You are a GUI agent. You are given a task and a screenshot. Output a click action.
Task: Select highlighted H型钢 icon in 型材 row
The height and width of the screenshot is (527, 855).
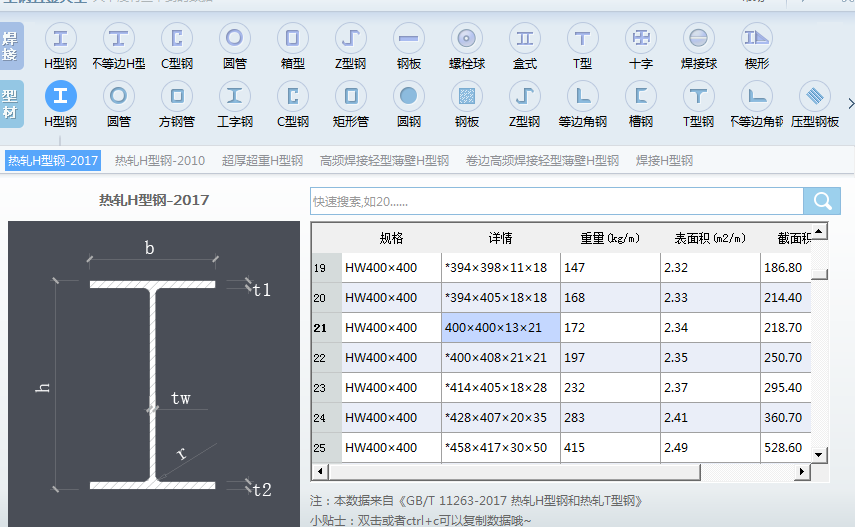point(61,97)
